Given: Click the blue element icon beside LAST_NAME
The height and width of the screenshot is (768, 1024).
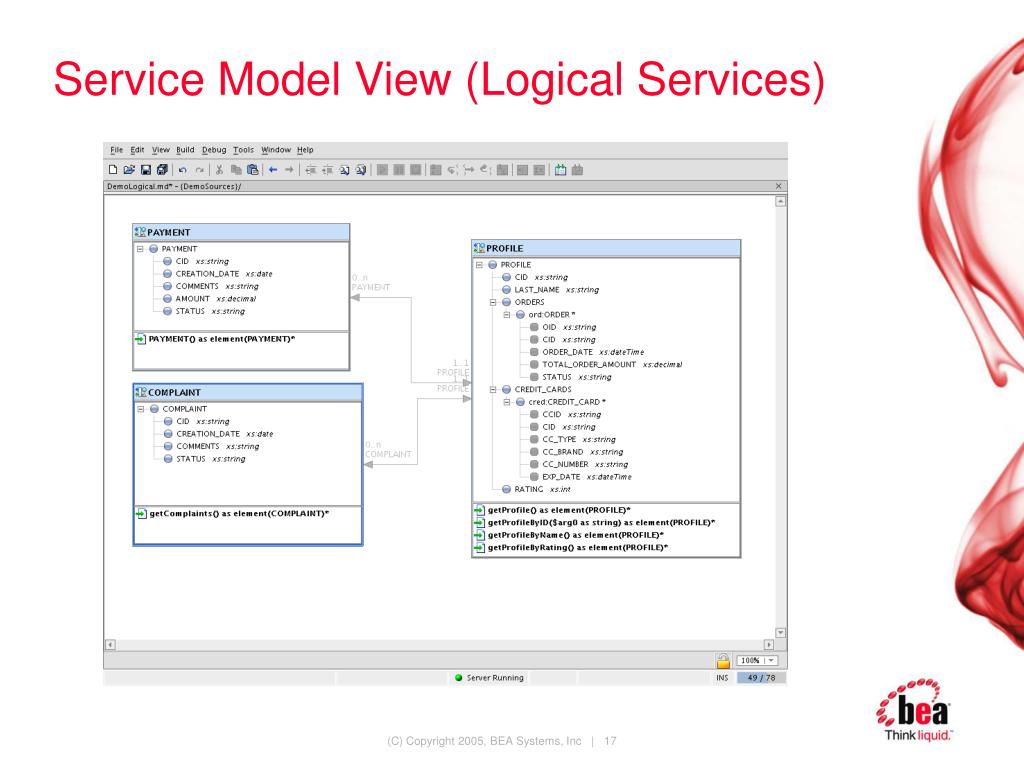Looking at the screenshot, I should point(506,290).
